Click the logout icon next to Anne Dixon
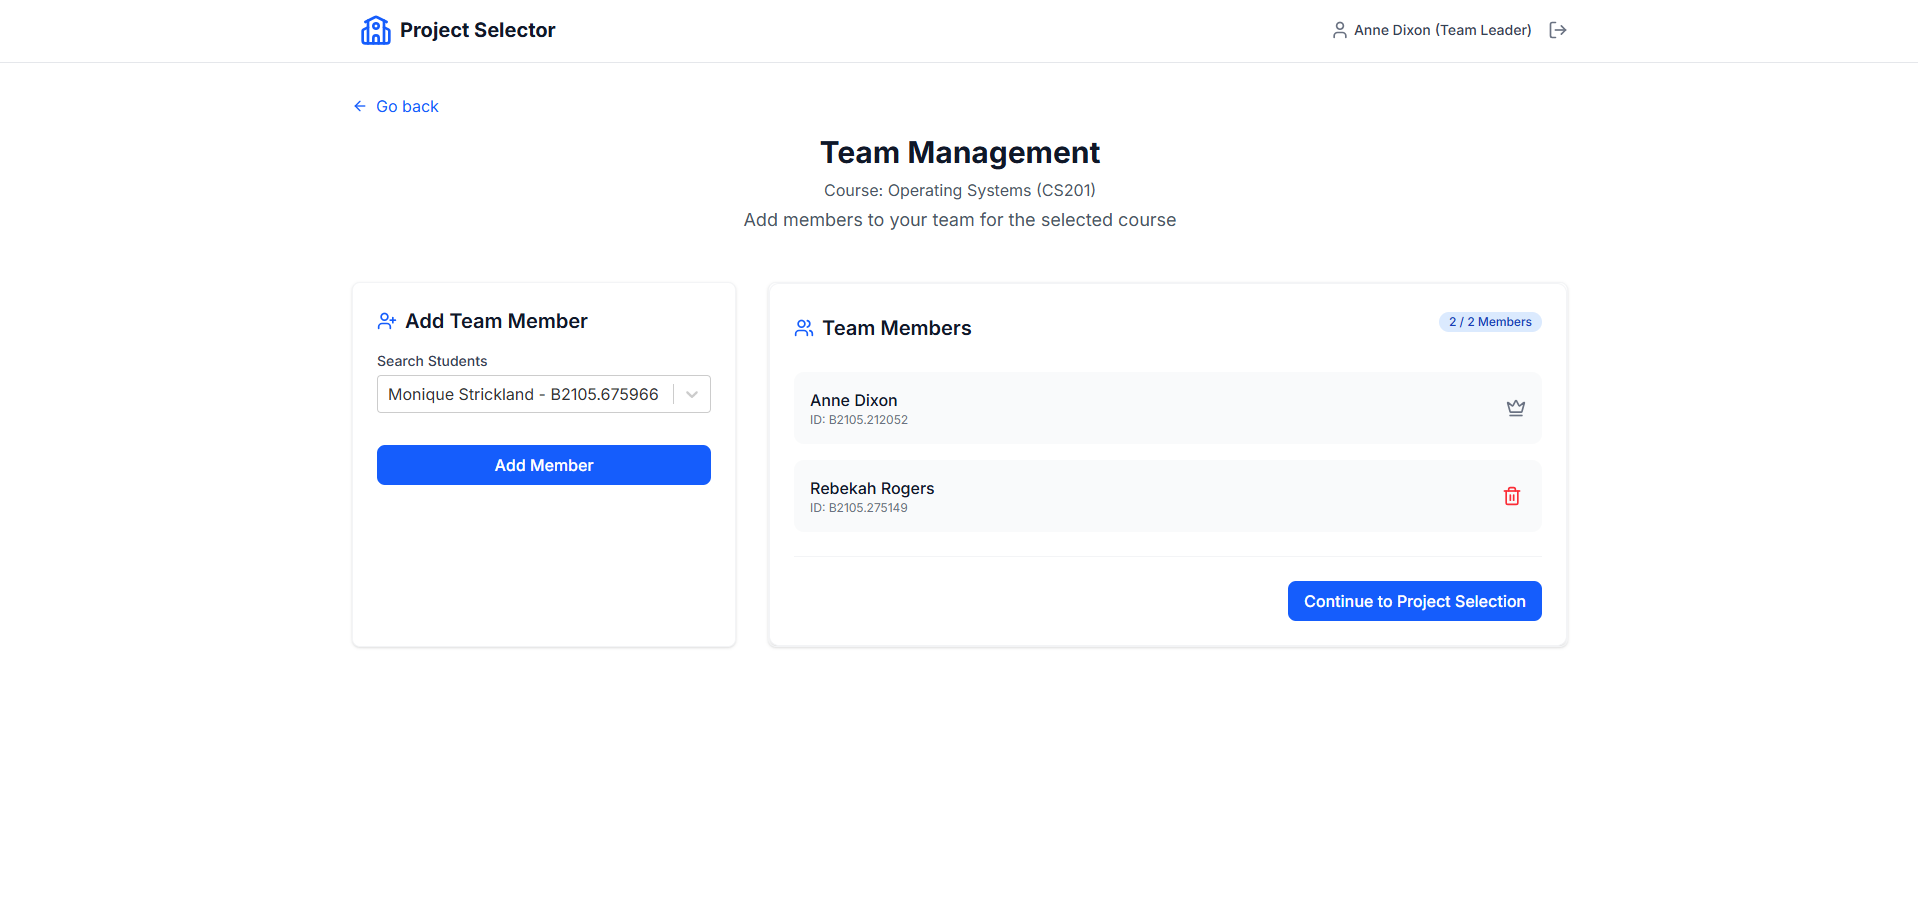The image size is (1918, 917). click(x=1558, y=30)
